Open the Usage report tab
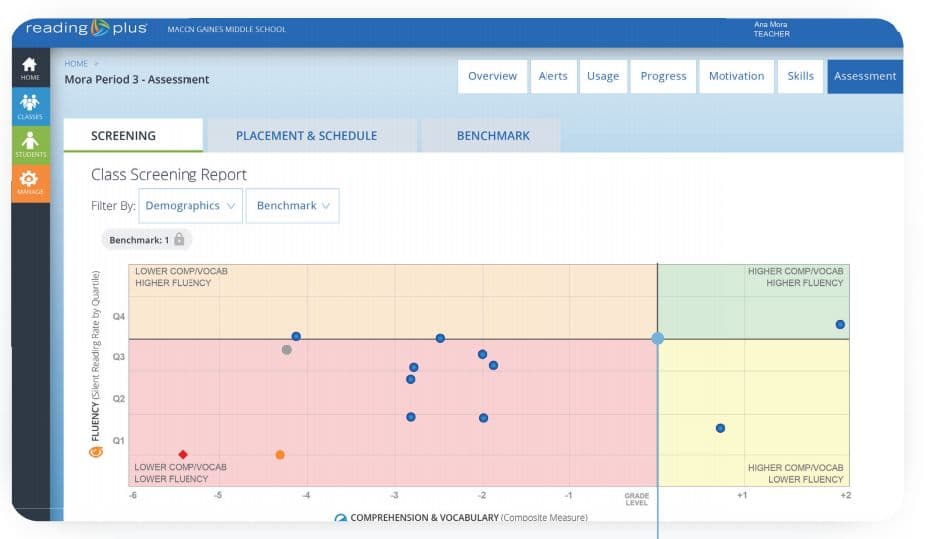Viewport: 935px width, 539px height. pyautogui.click(x=603, y=76)
